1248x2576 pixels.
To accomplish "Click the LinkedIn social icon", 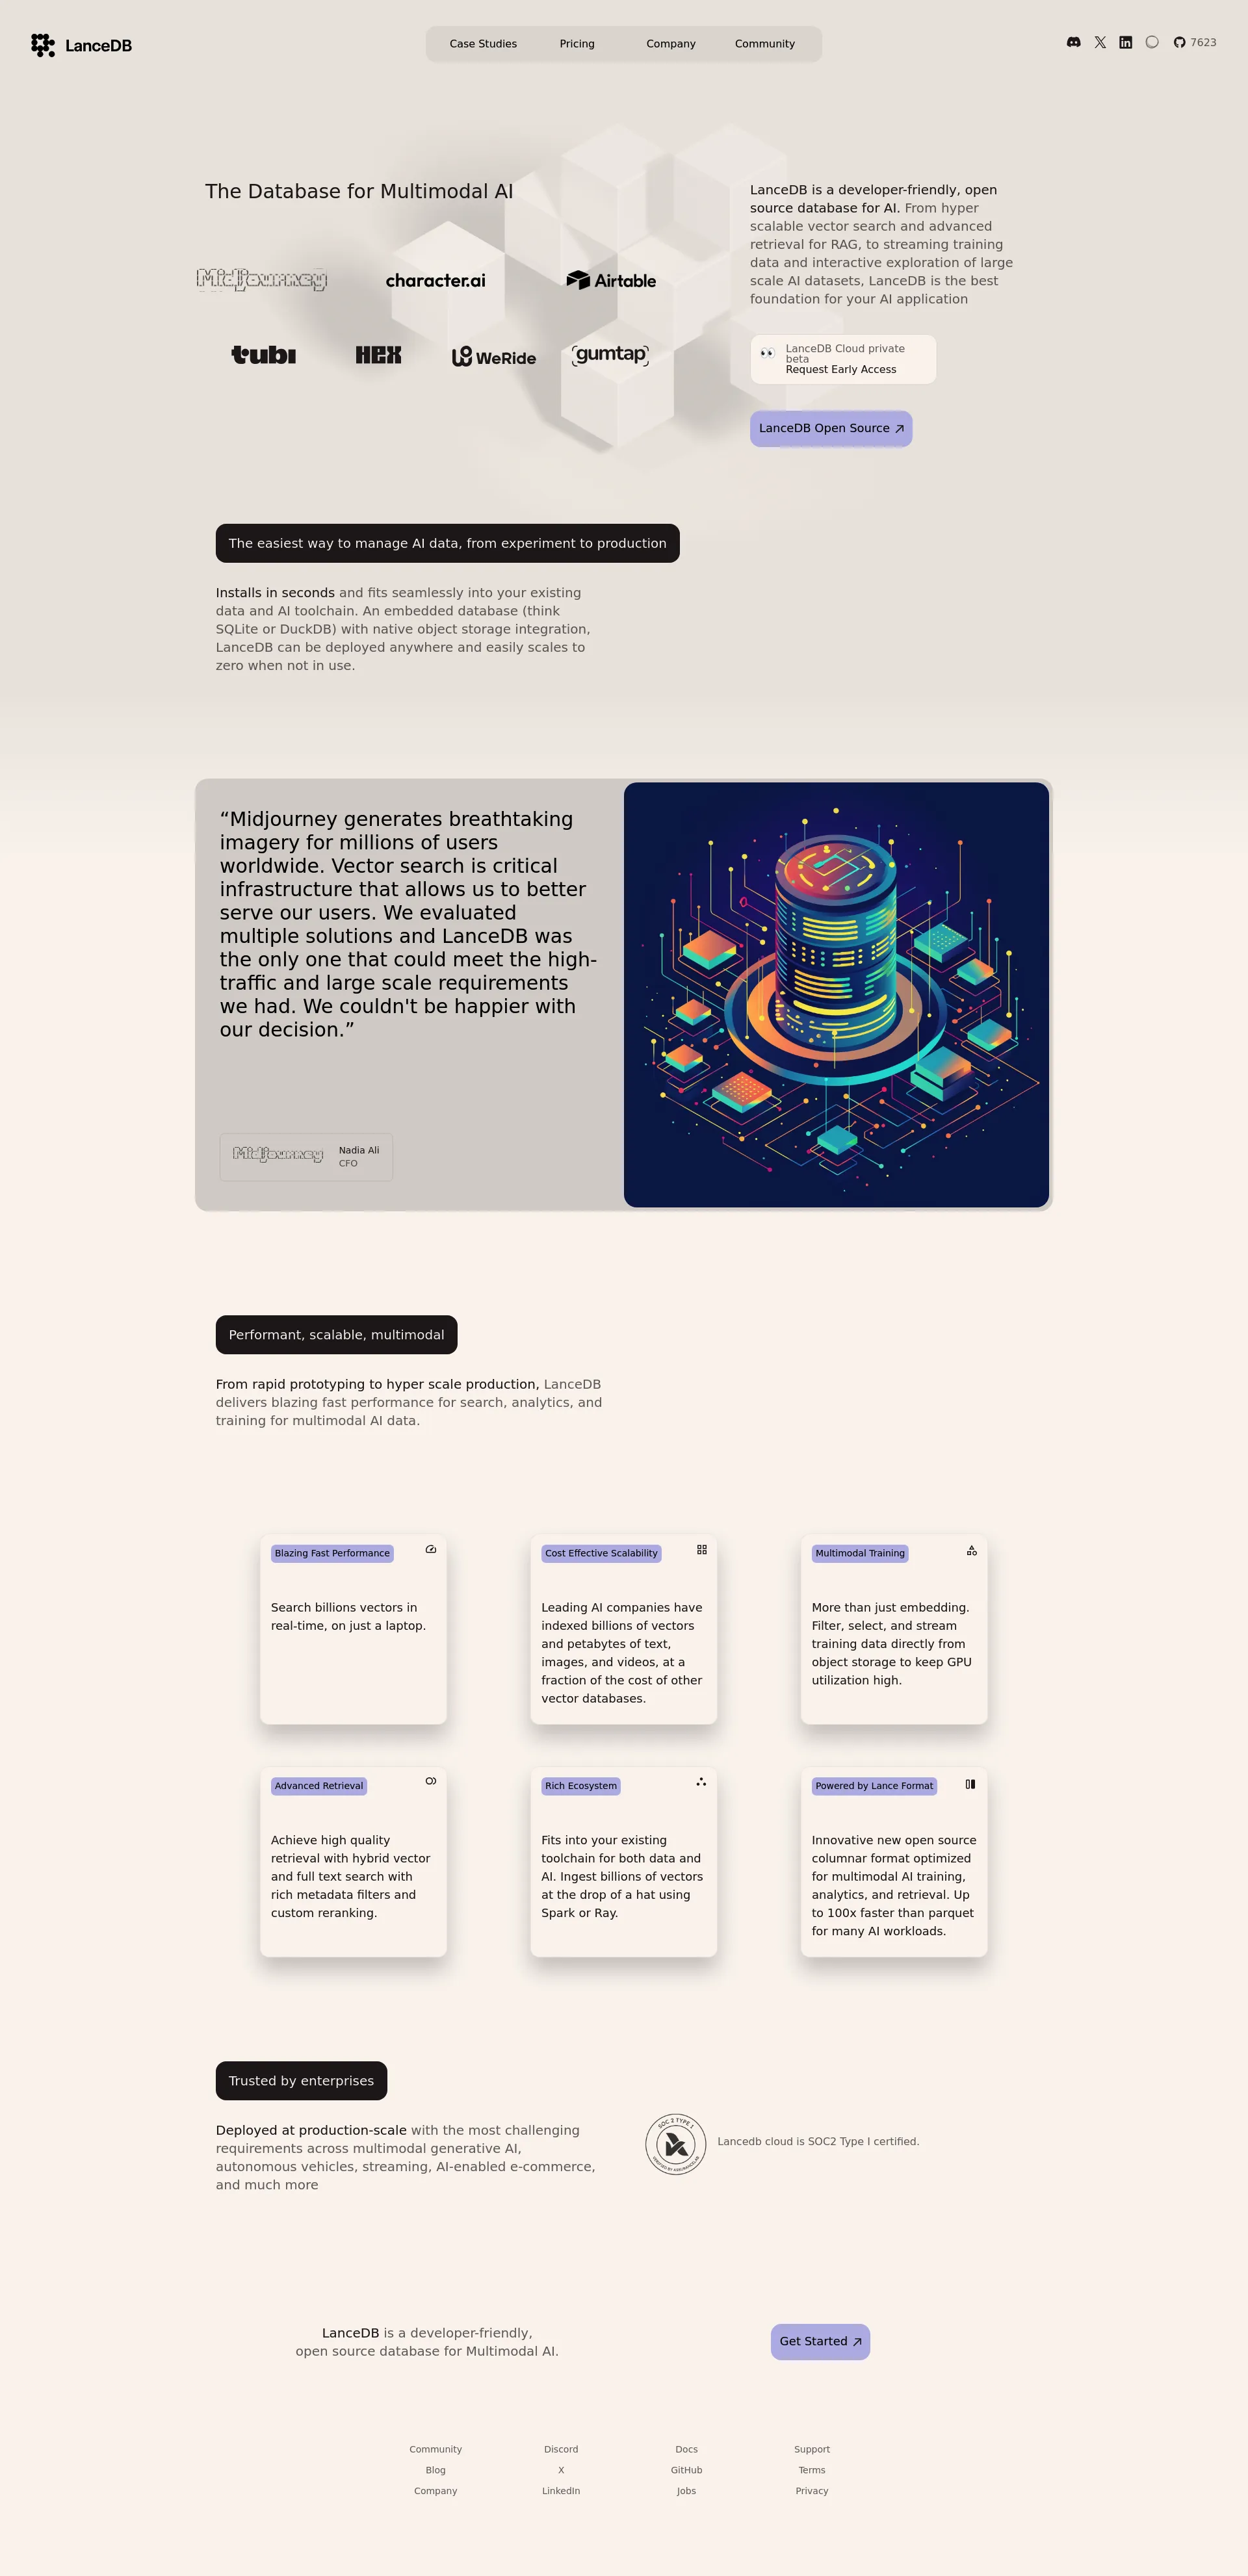I will pyautogui.click(x=1124, y=43).
